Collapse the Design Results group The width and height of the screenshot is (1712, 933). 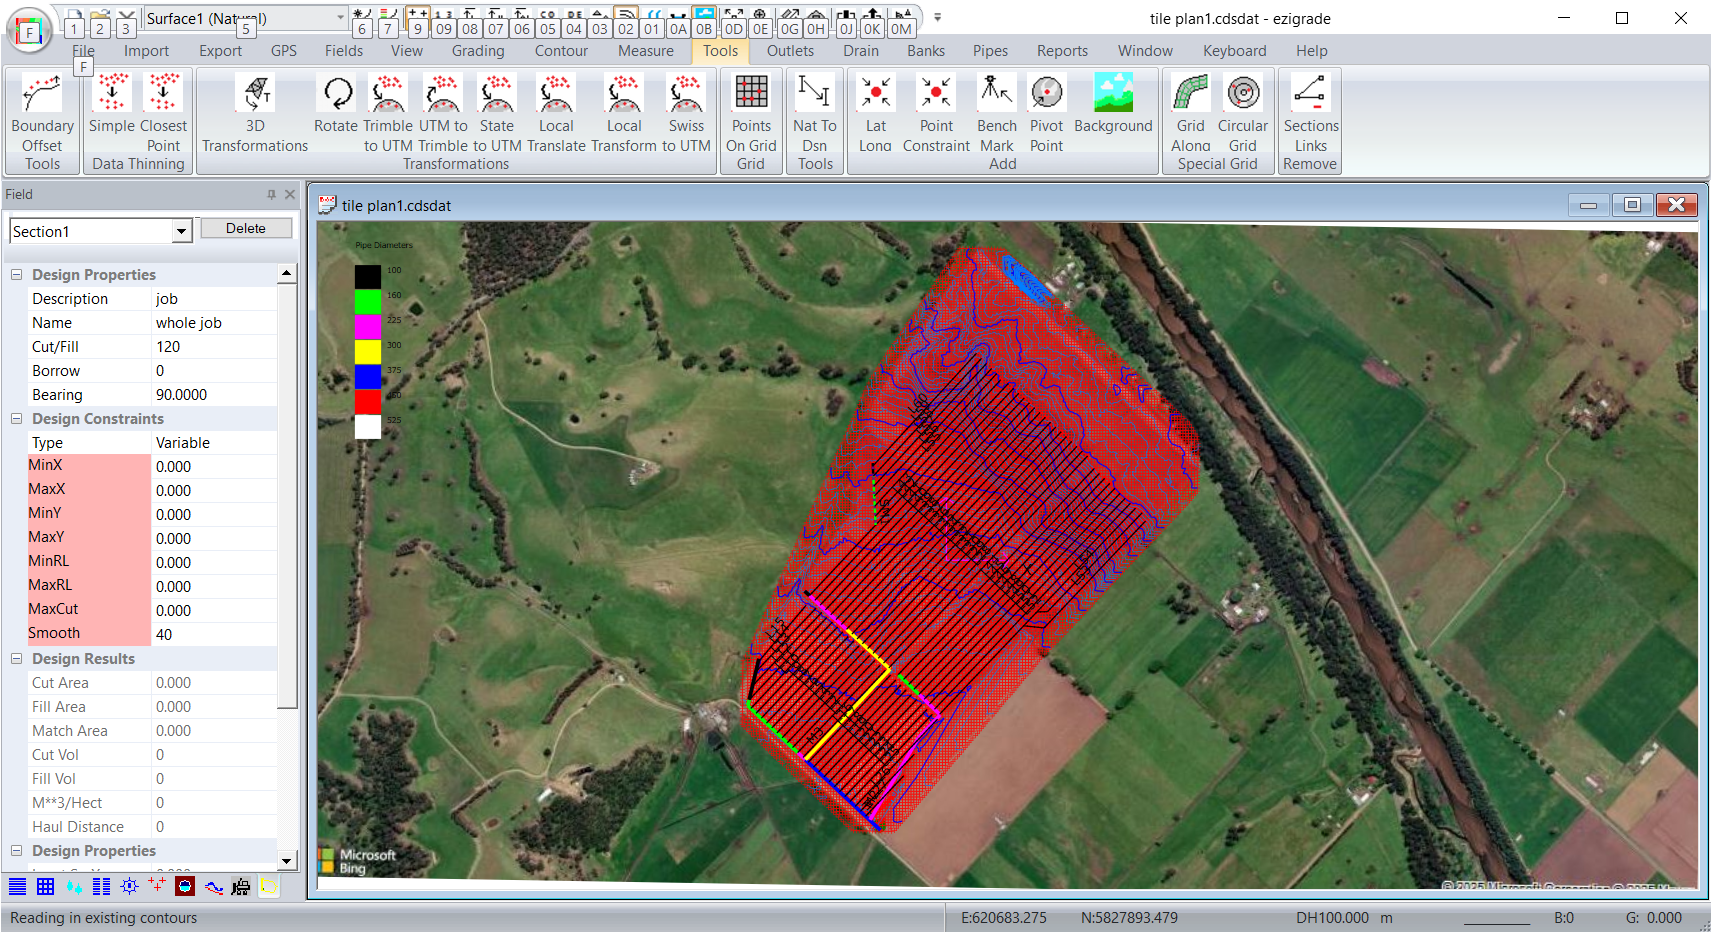(17, 659)
